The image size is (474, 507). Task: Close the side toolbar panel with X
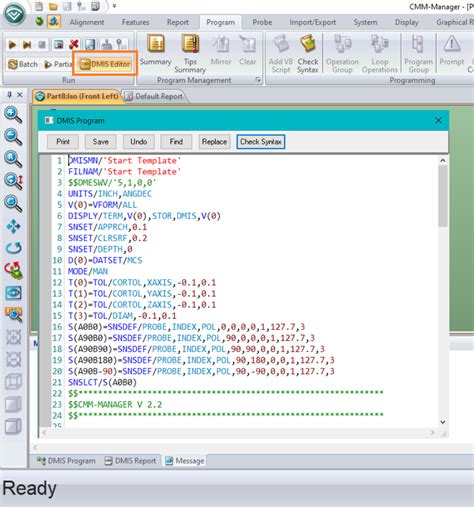pos(20,95)
